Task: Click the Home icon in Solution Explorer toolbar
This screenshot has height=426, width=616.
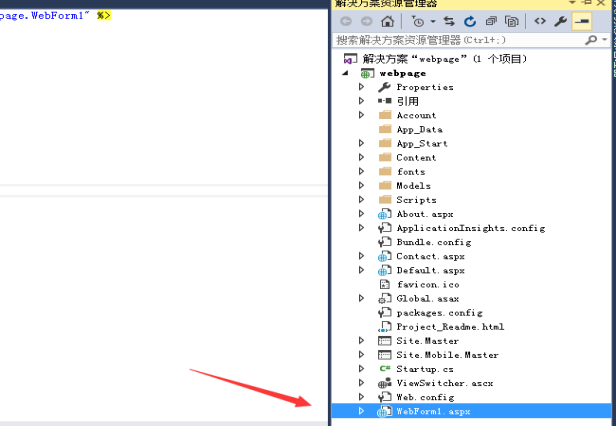Action: coord(388,20)
